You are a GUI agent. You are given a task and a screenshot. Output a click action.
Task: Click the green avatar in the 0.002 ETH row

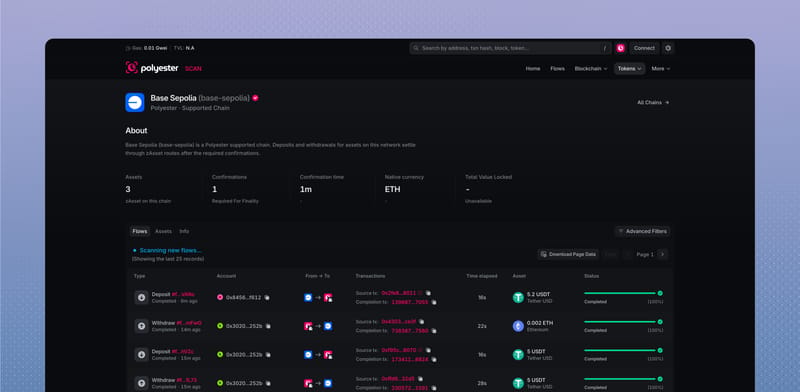[220, 326]
